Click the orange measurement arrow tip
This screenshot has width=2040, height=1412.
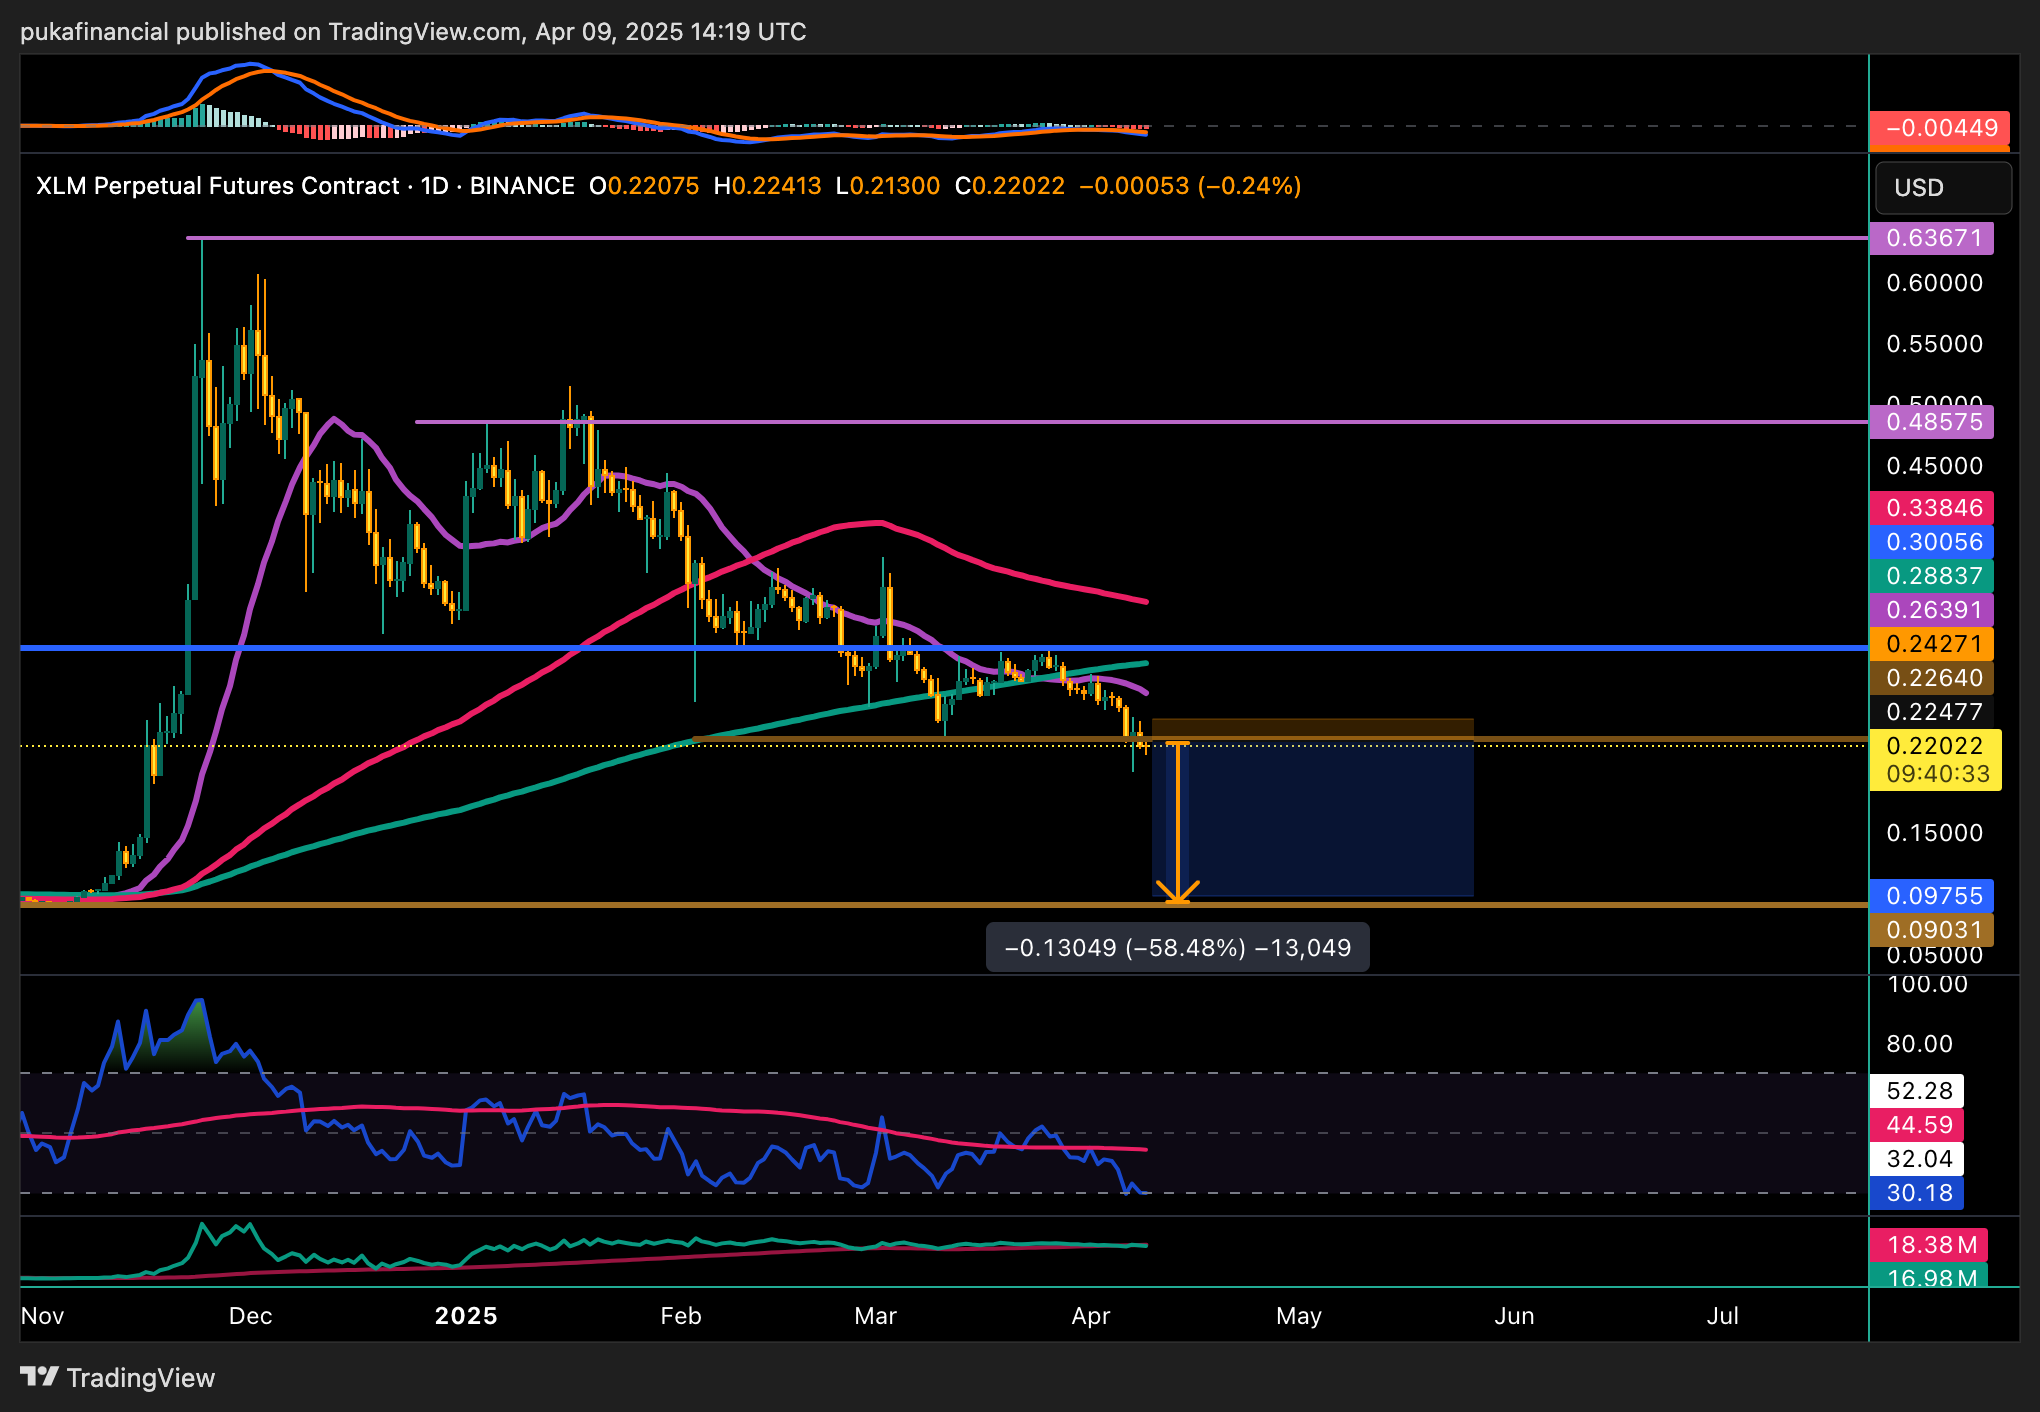click(1177, 898)
